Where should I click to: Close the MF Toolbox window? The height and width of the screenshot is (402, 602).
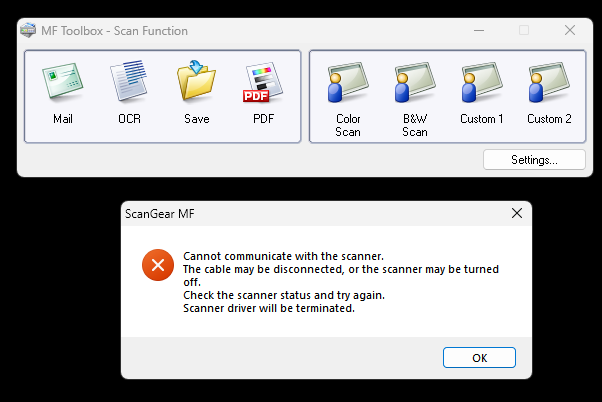pos(570,31)
